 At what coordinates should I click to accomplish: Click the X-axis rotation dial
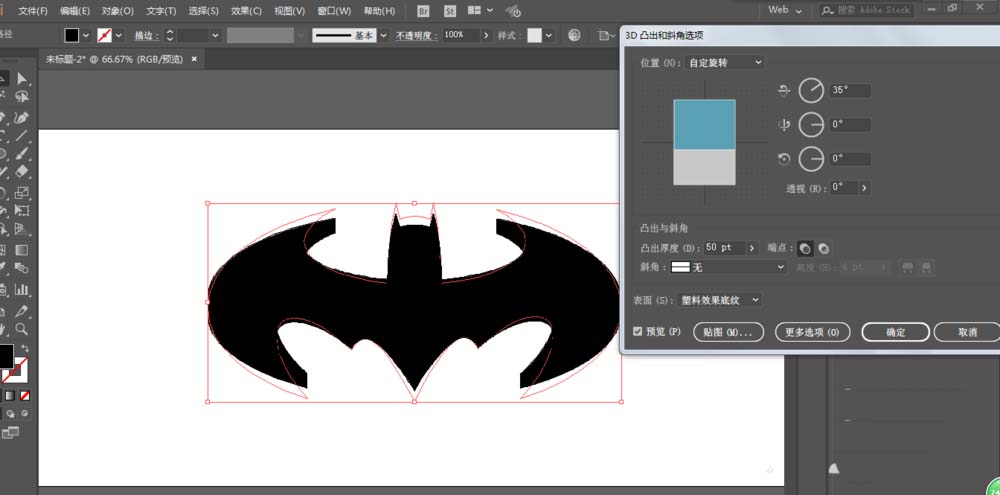[x=811, y=91]
